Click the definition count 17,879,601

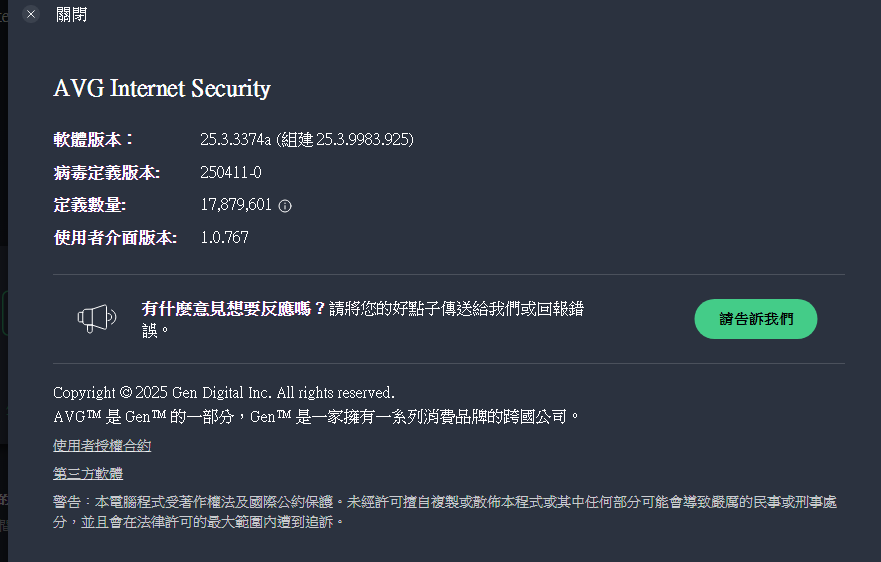[236, 205]
